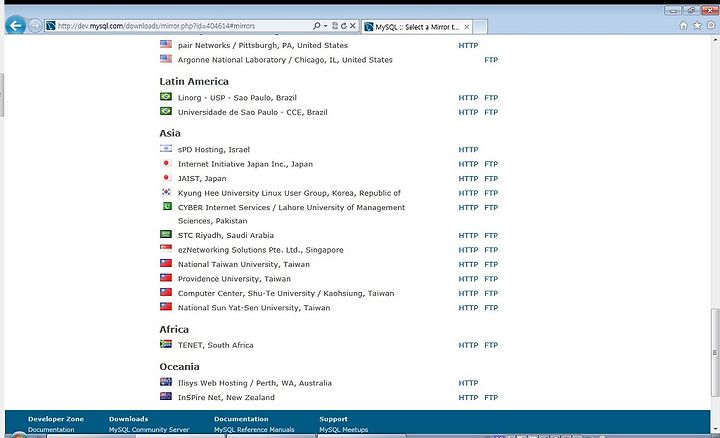Click FTP link for TENET South Africa
The image size is (720, 438).
click(491, 345)
